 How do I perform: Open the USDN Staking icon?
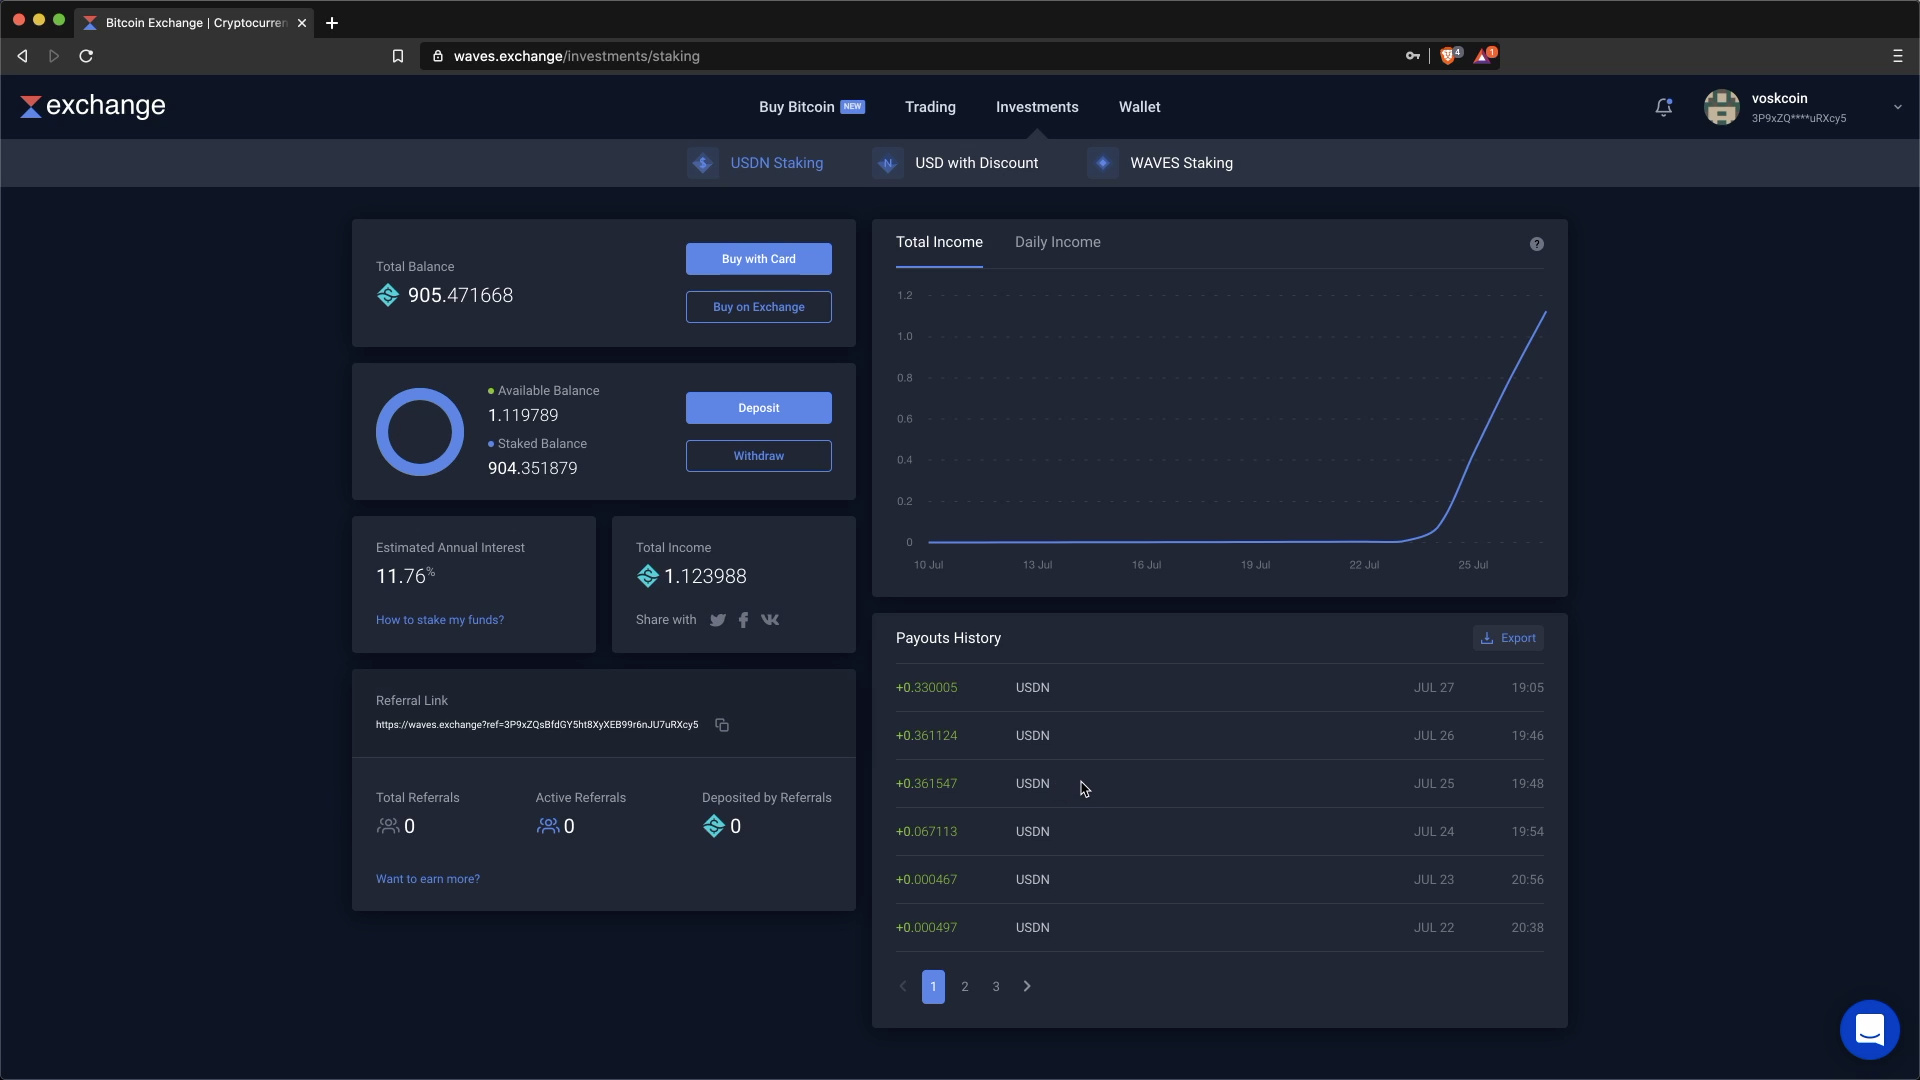pyautogui.click(x=703, y=163)
